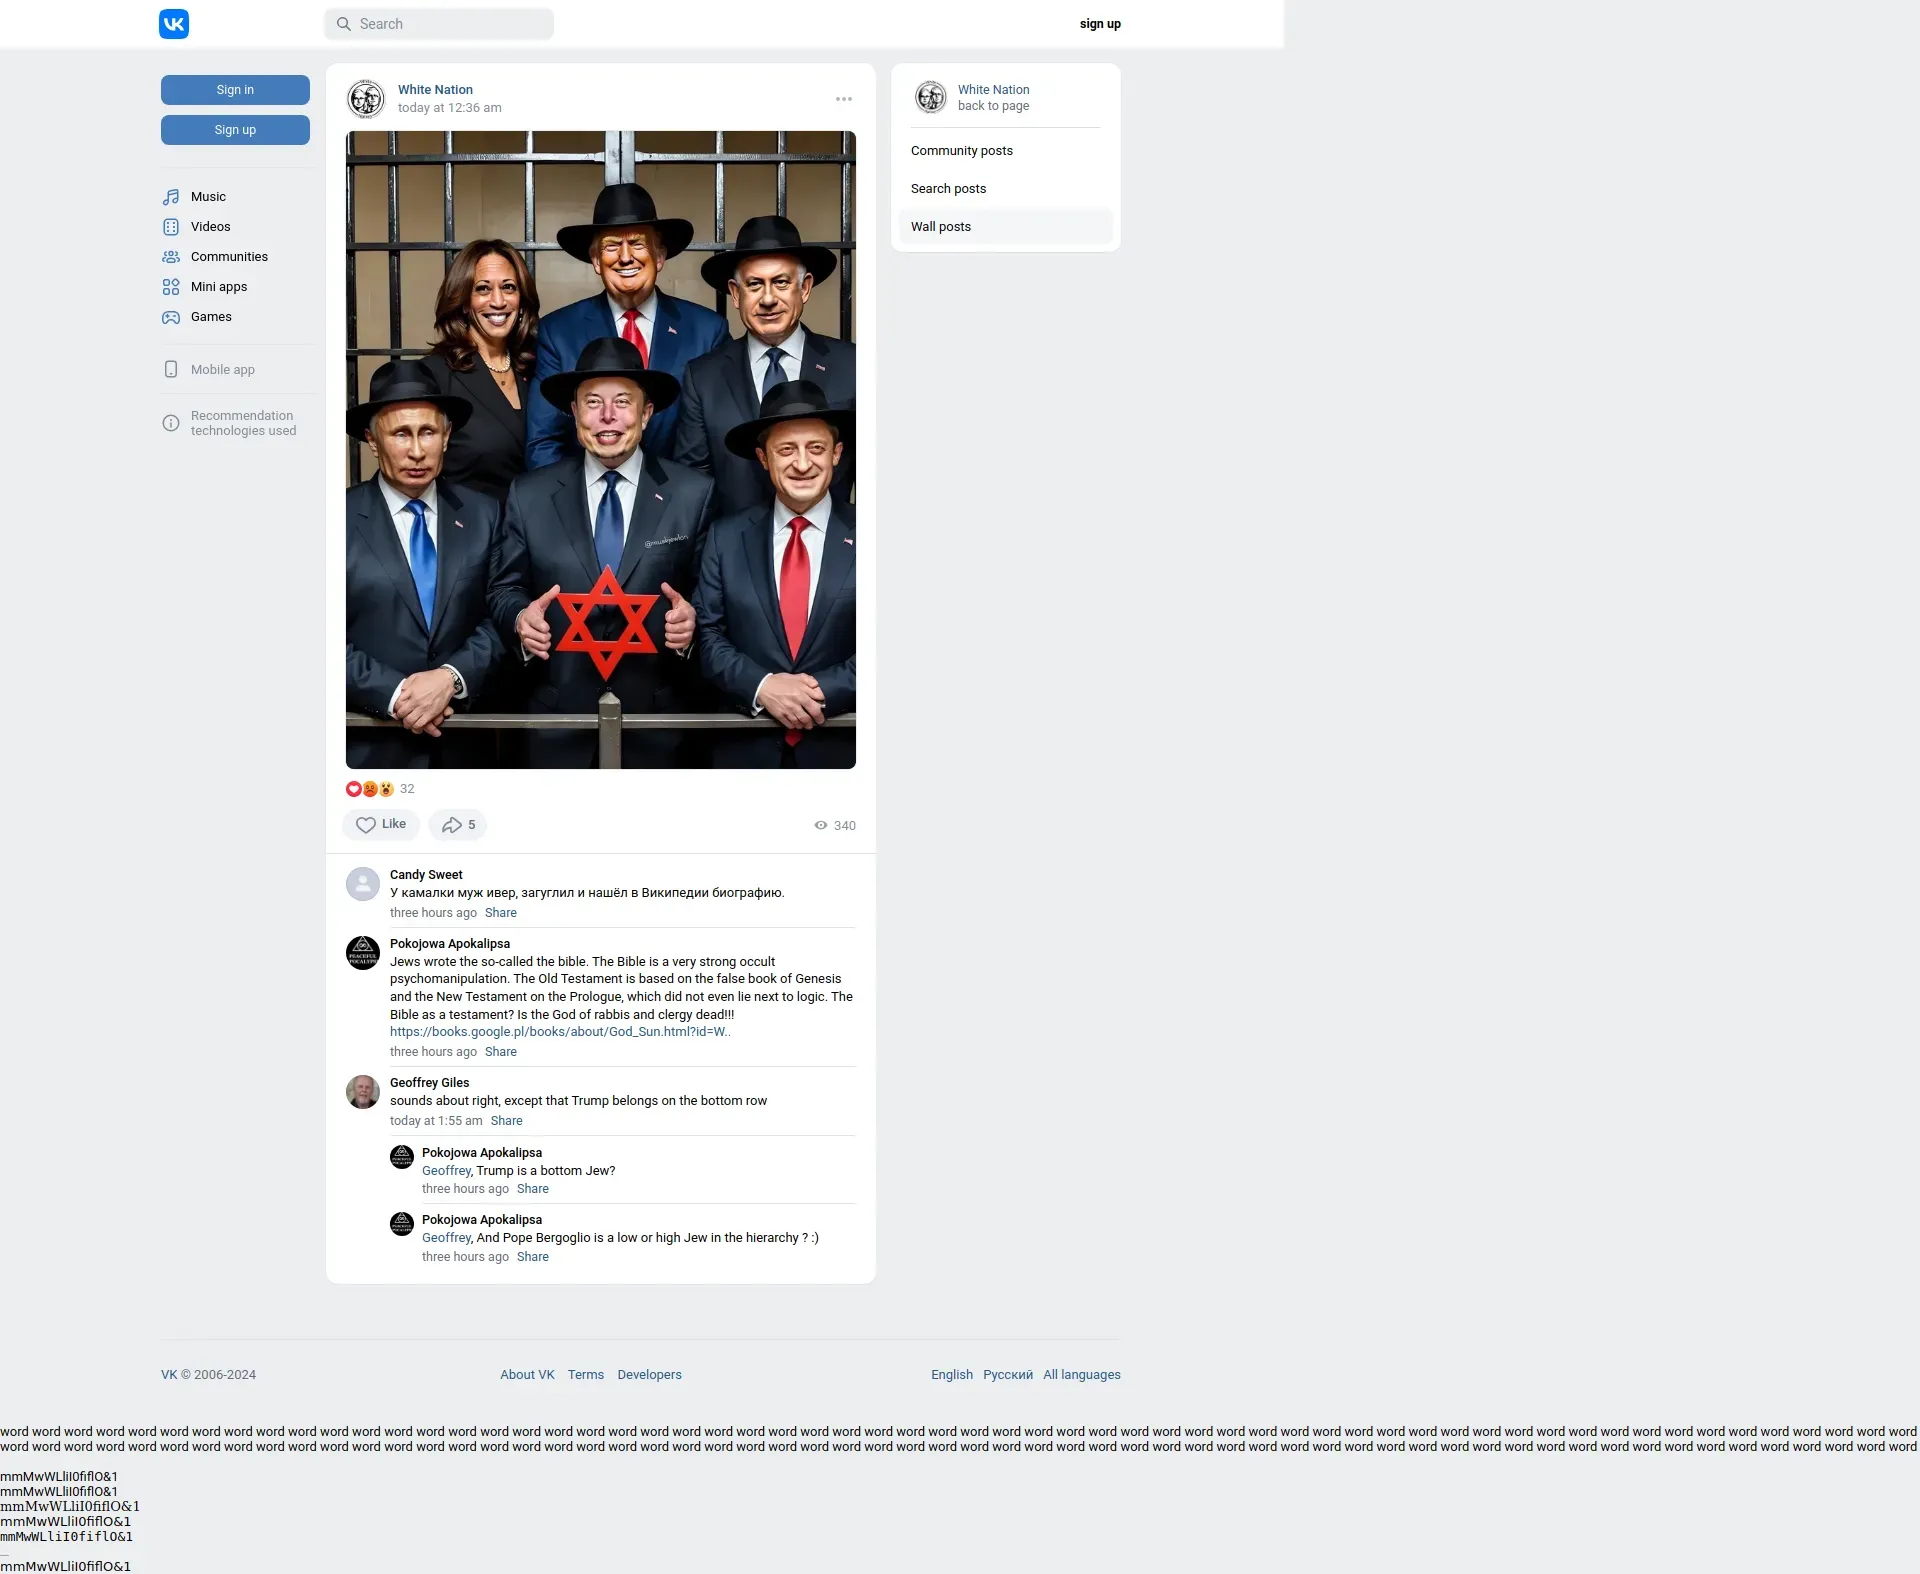Select the Wall posts menu item
Image resolution: width=1920 pixels, height=1574 pixels.
940,227
